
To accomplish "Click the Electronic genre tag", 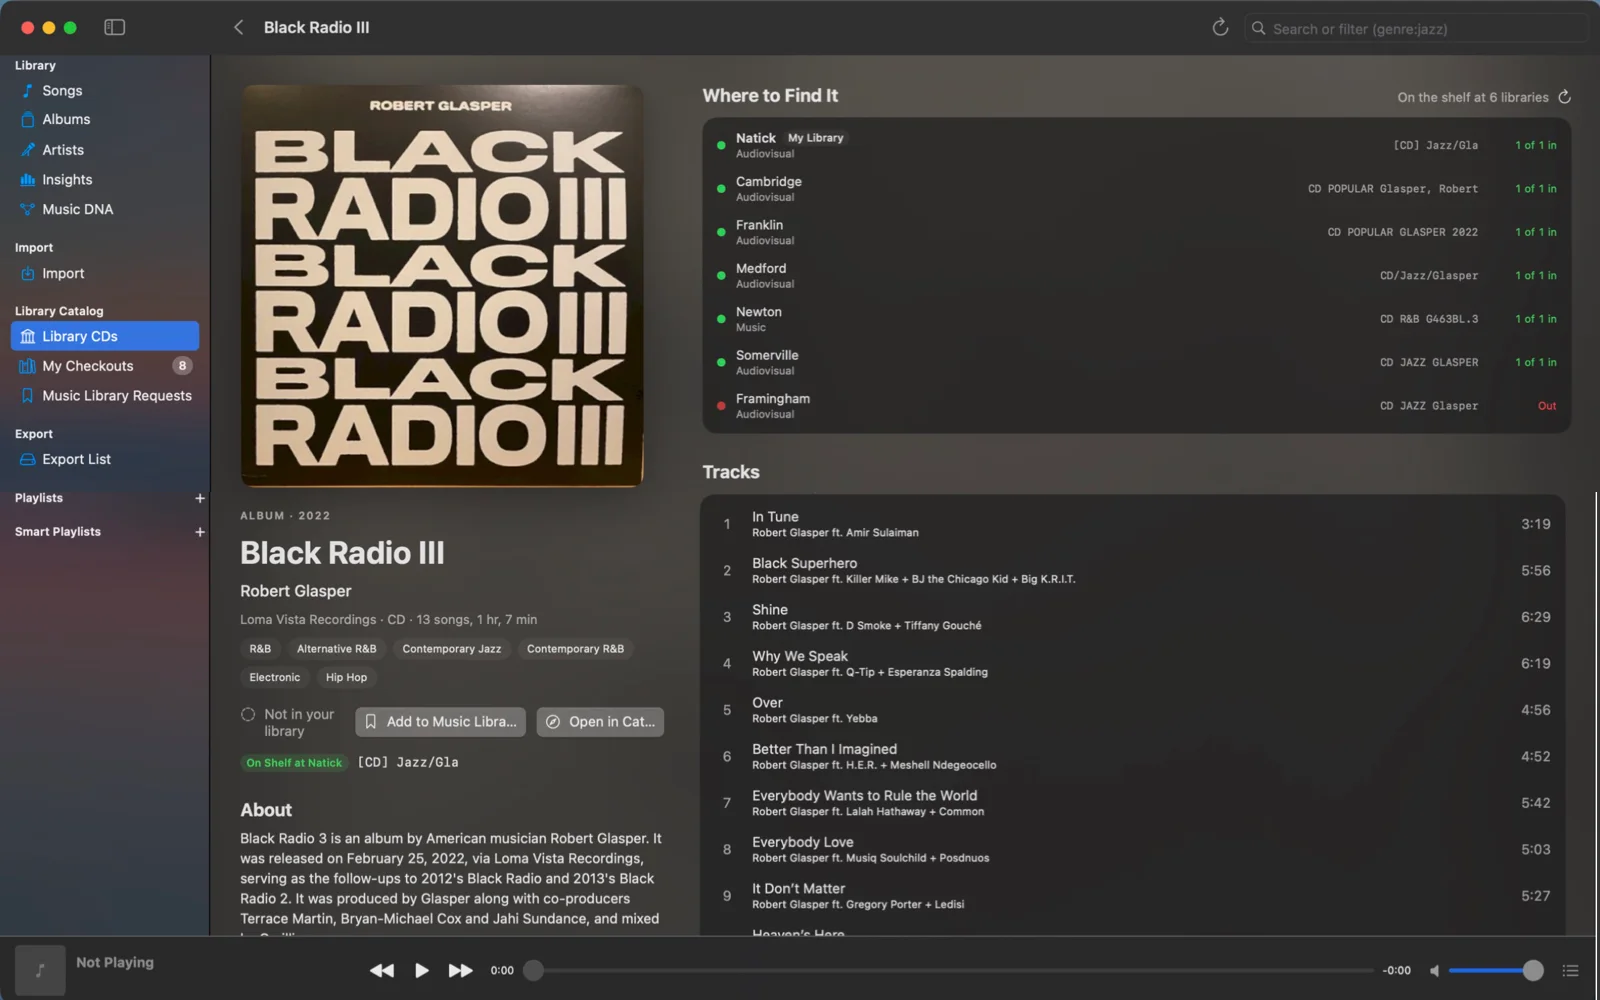I will point(275,678).
